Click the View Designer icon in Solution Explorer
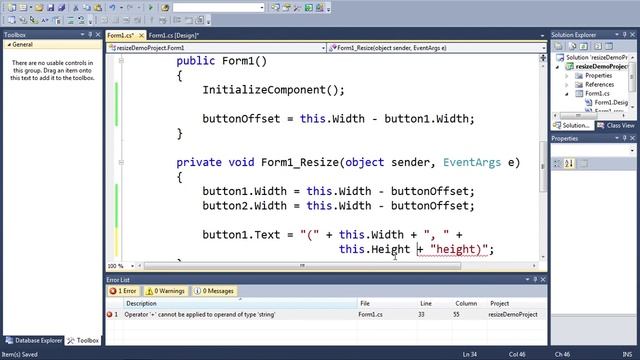Viewport: 640px width, 360px height. pyautogui.click(x=609, y=46)
